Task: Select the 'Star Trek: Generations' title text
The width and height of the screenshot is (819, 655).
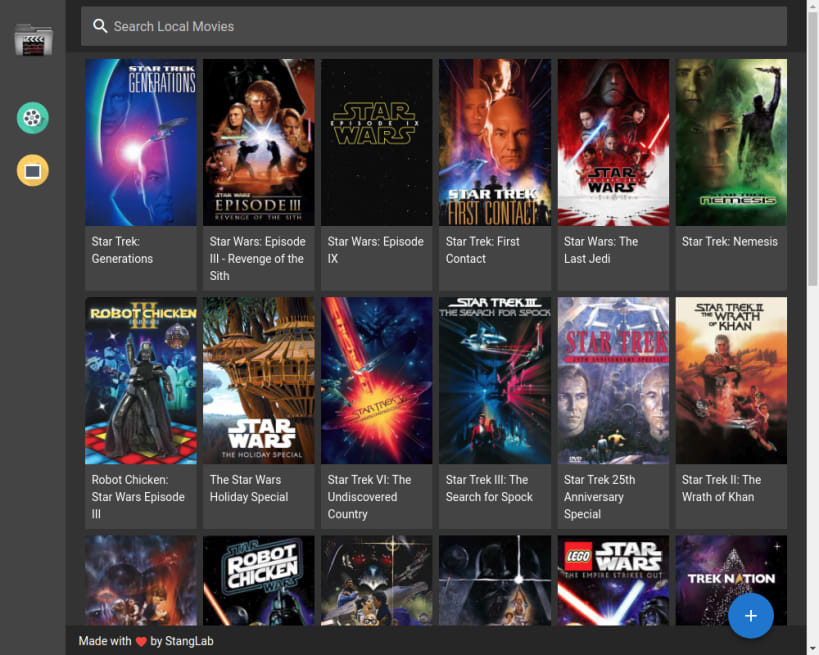Action: [122, 250]
